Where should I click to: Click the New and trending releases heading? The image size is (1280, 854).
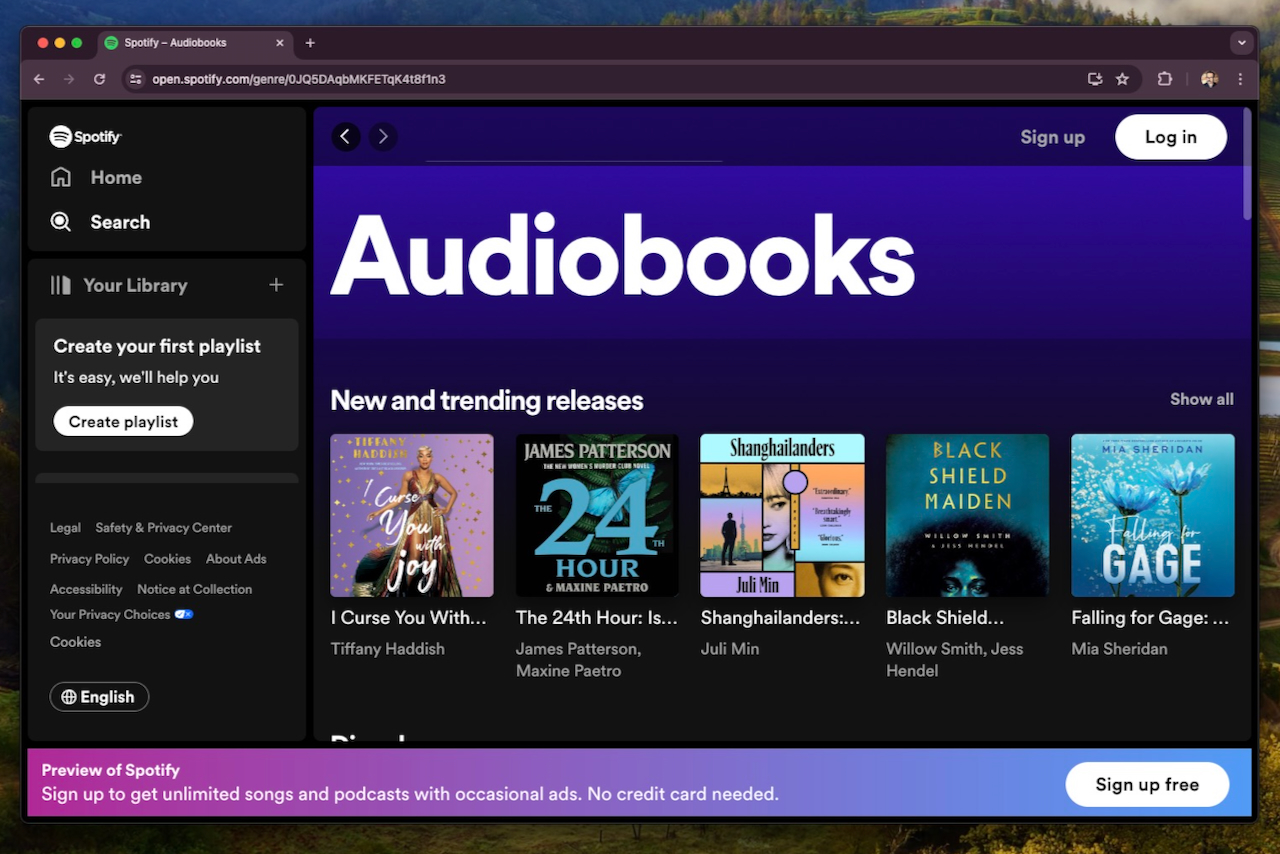(487, 401)
